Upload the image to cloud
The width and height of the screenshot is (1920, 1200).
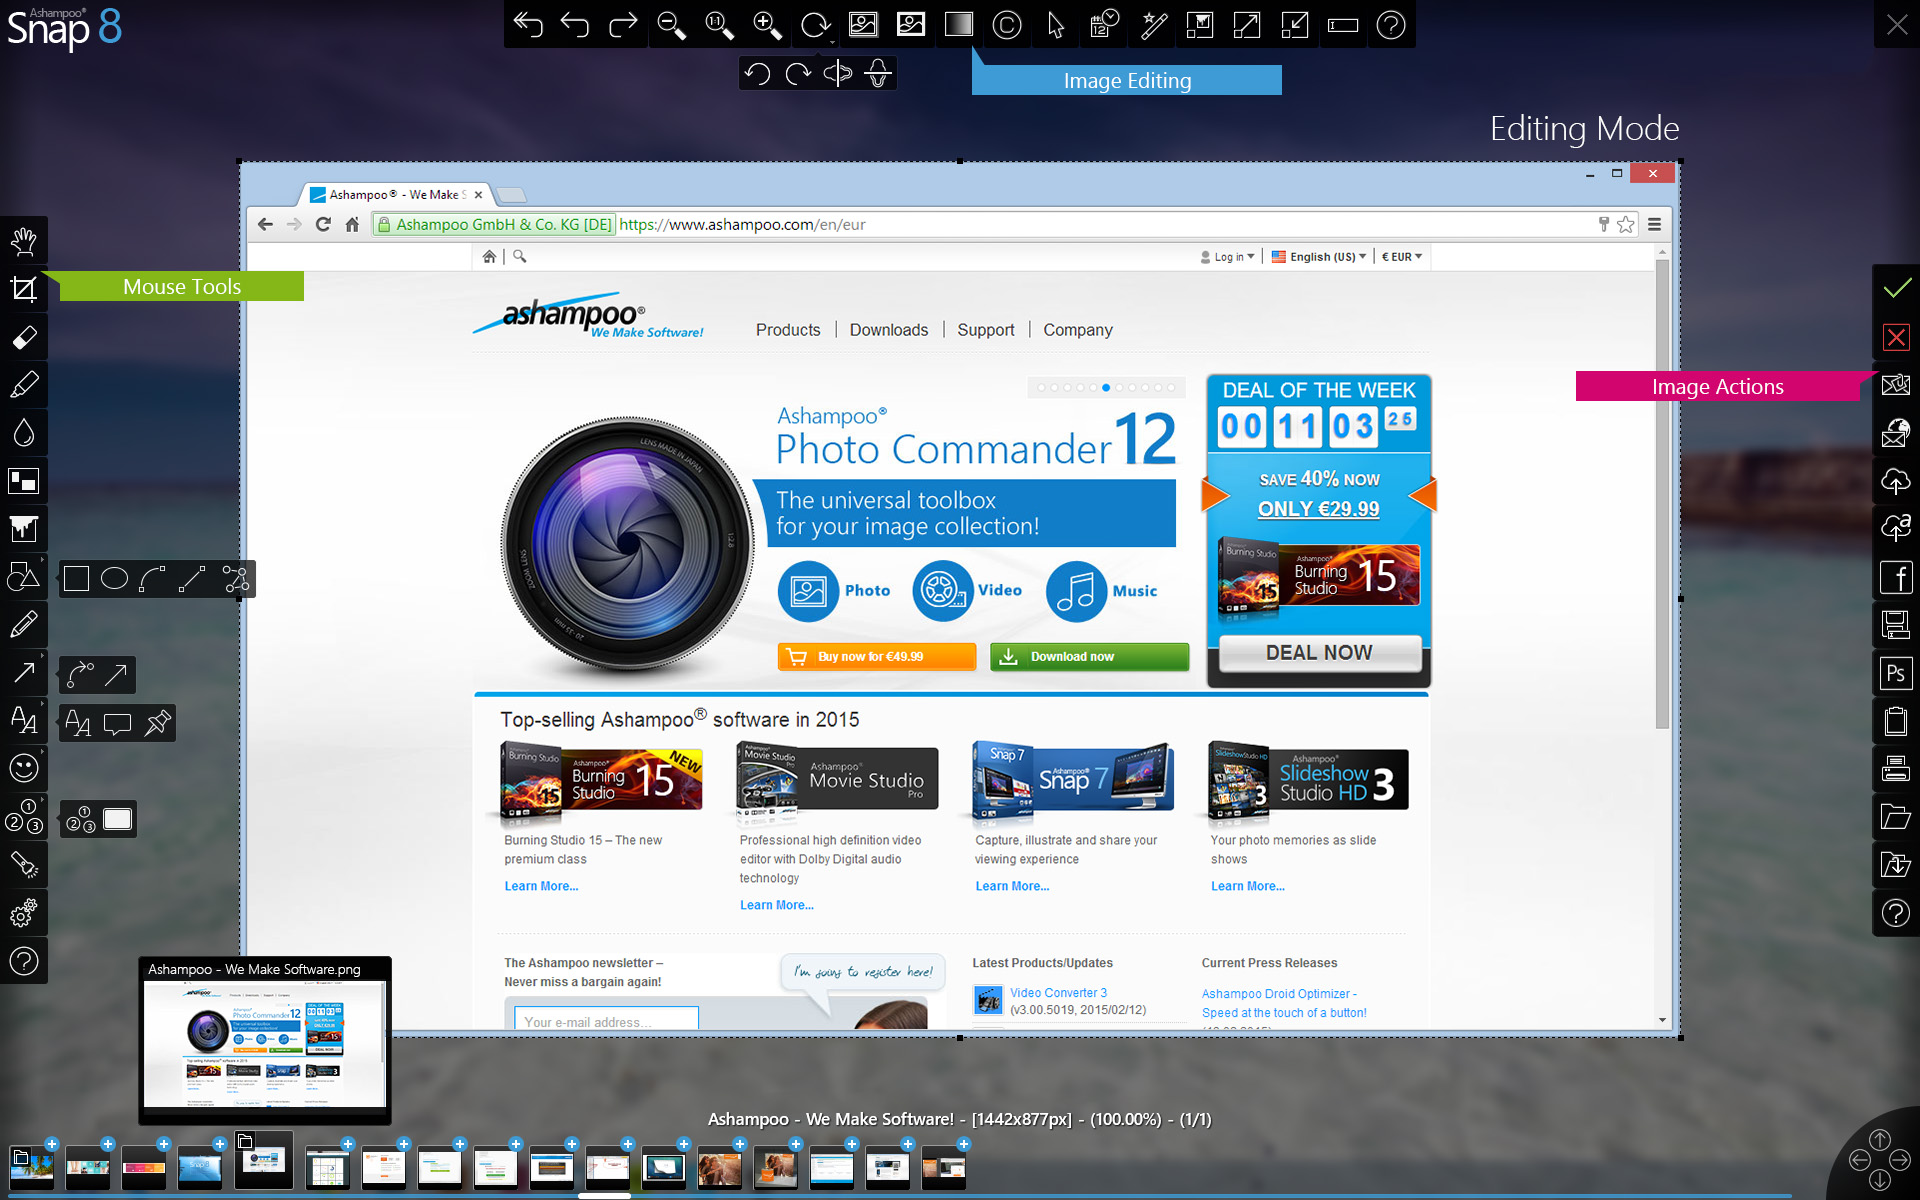click(1895, 481)
